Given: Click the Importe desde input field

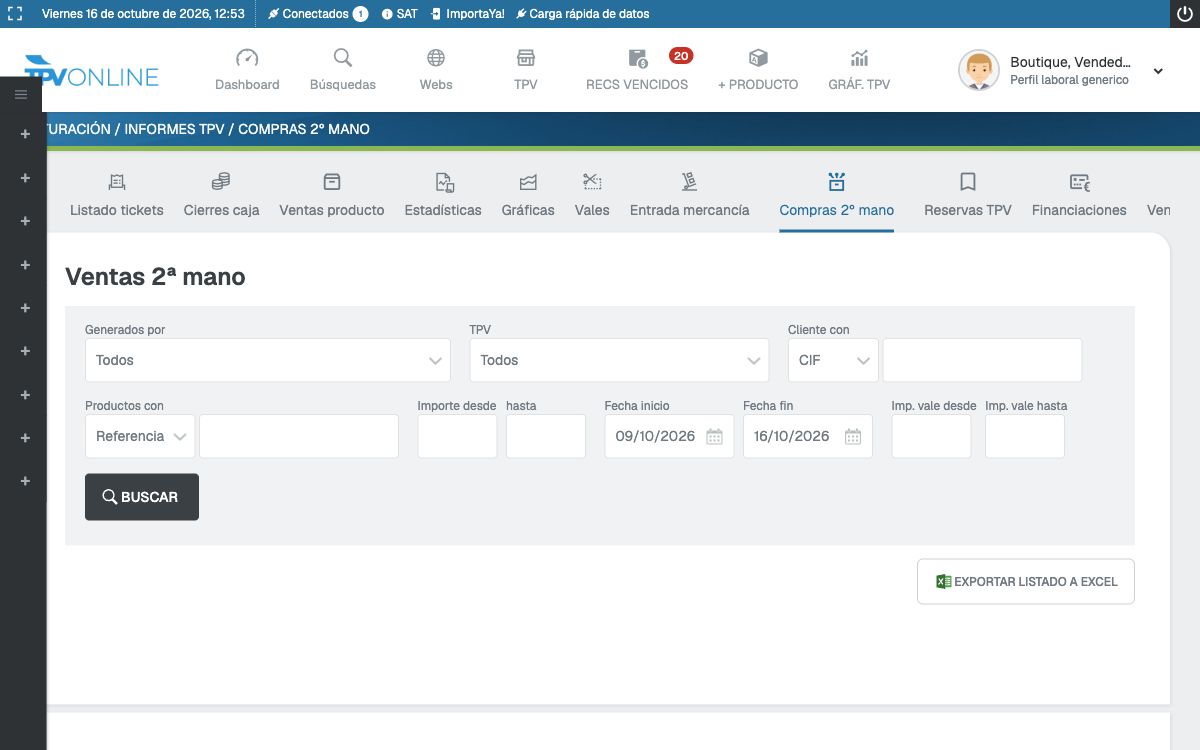Looking at the screenshot, I should 457,436.
